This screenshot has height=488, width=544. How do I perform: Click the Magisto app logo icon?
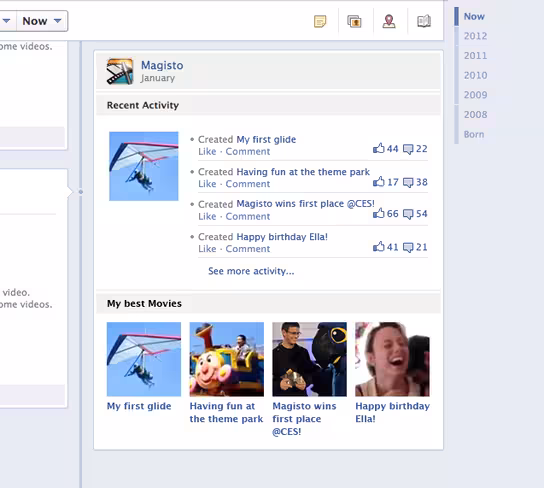pyautogui.click(x=120, y=71)
